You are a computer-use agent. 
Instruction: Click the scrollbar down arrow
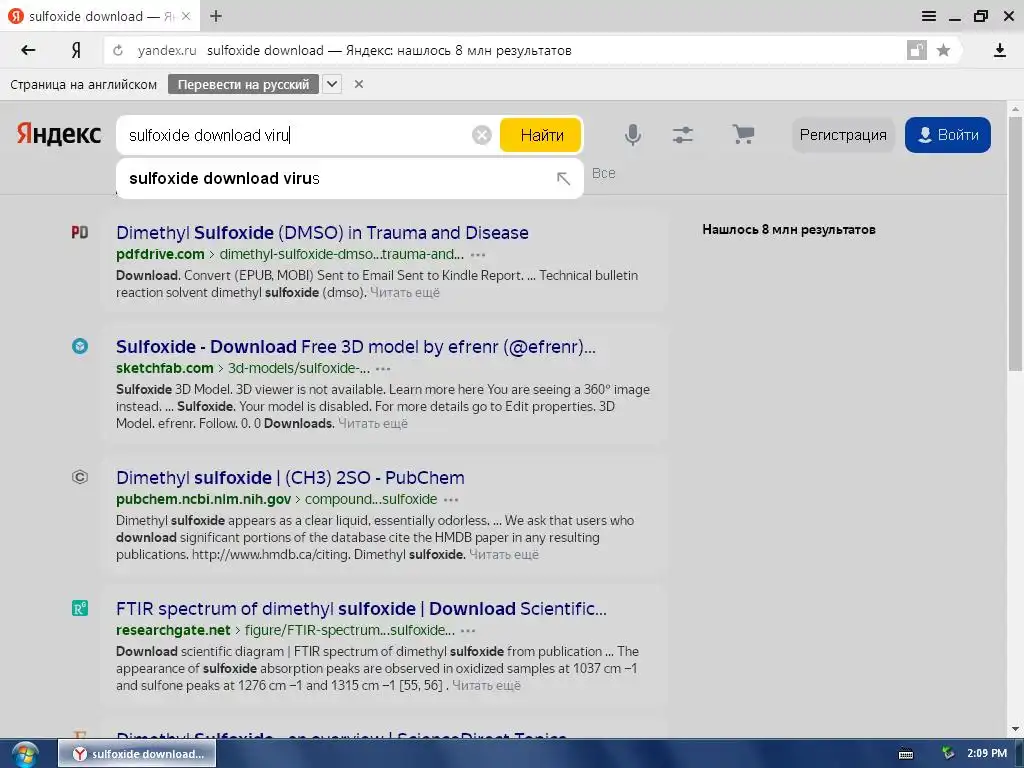(x=1015, y=728)
